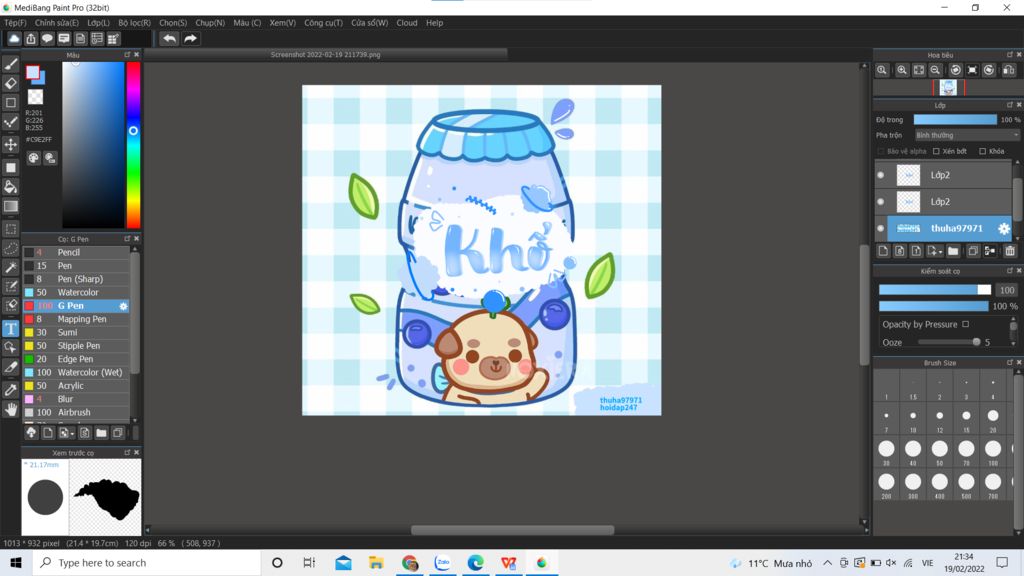
Task: Click the navigator thumbnail preview
Action: tap(948, 88)
